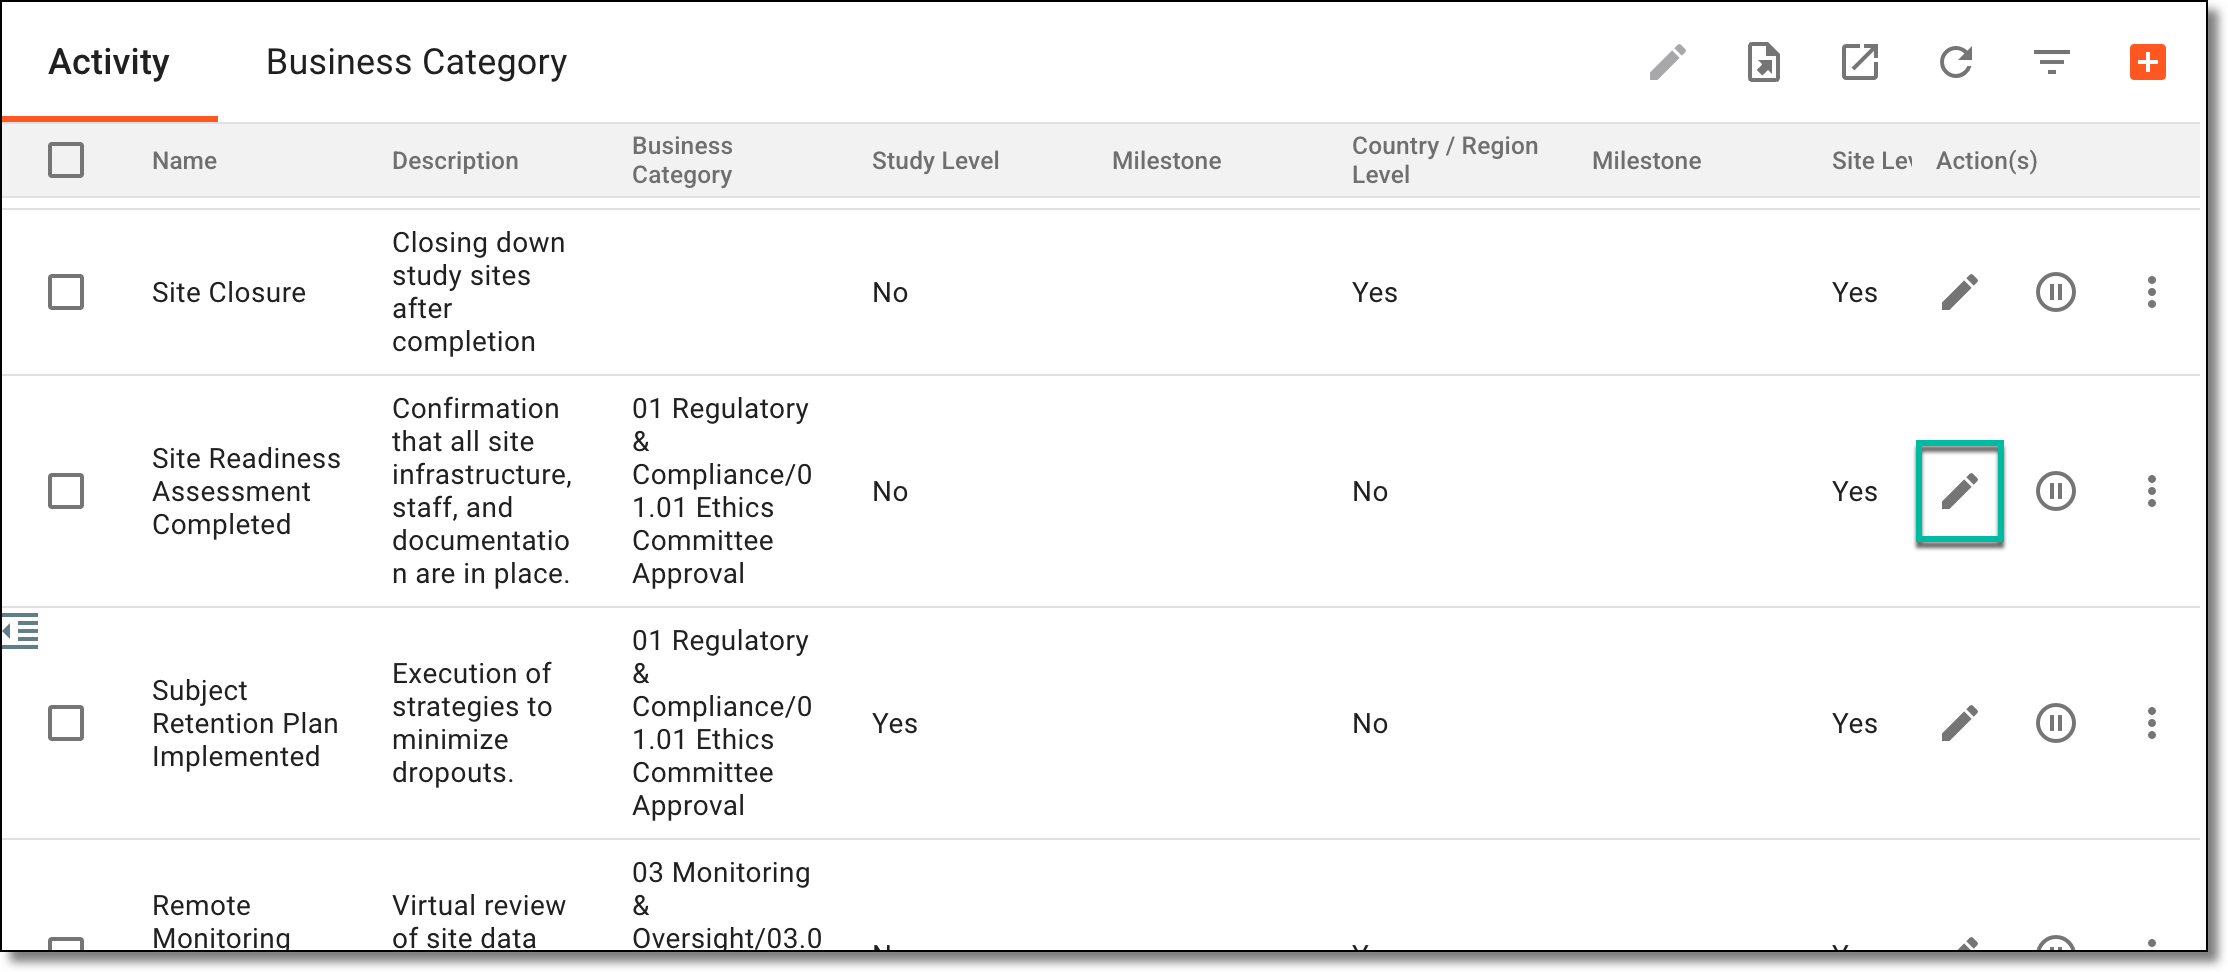Sort by the Description column header
Image resolution: width=2228 pixels, height=972 pixels.
pos(455,161)
